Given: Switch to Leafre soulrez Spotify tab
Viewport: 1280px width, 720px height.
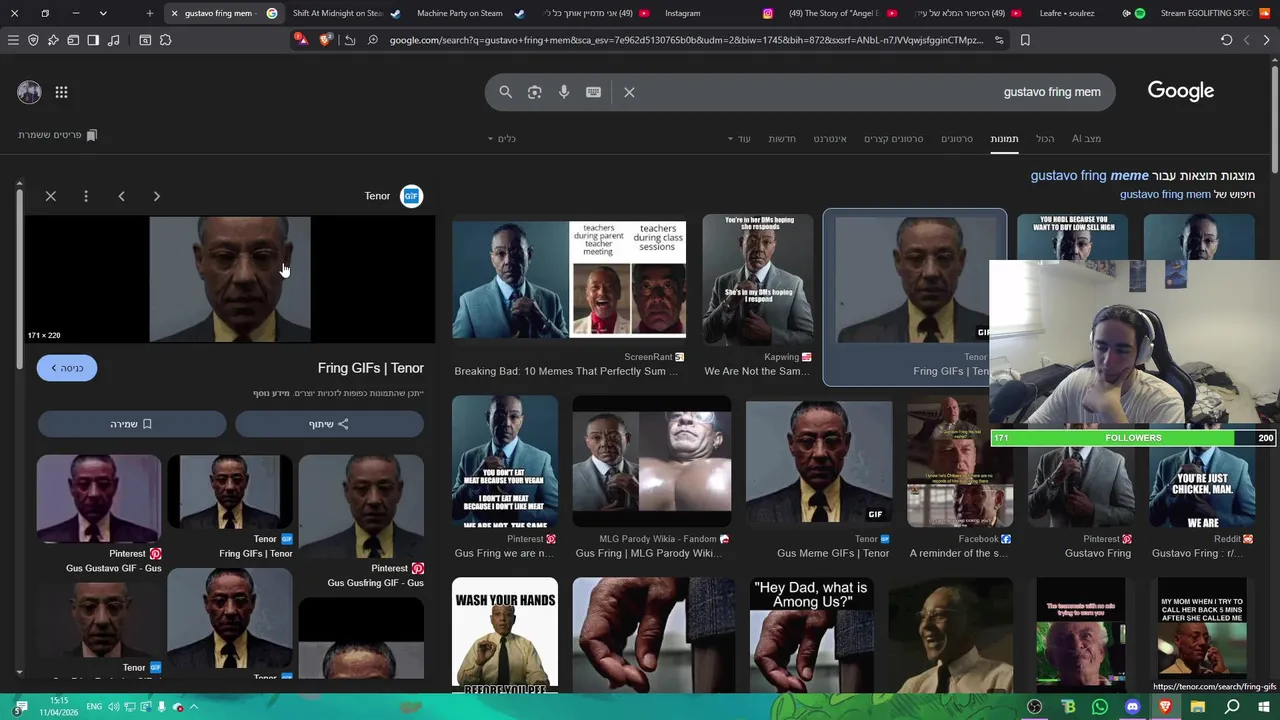Looking at the screenshot, I should coord(1090,13).
